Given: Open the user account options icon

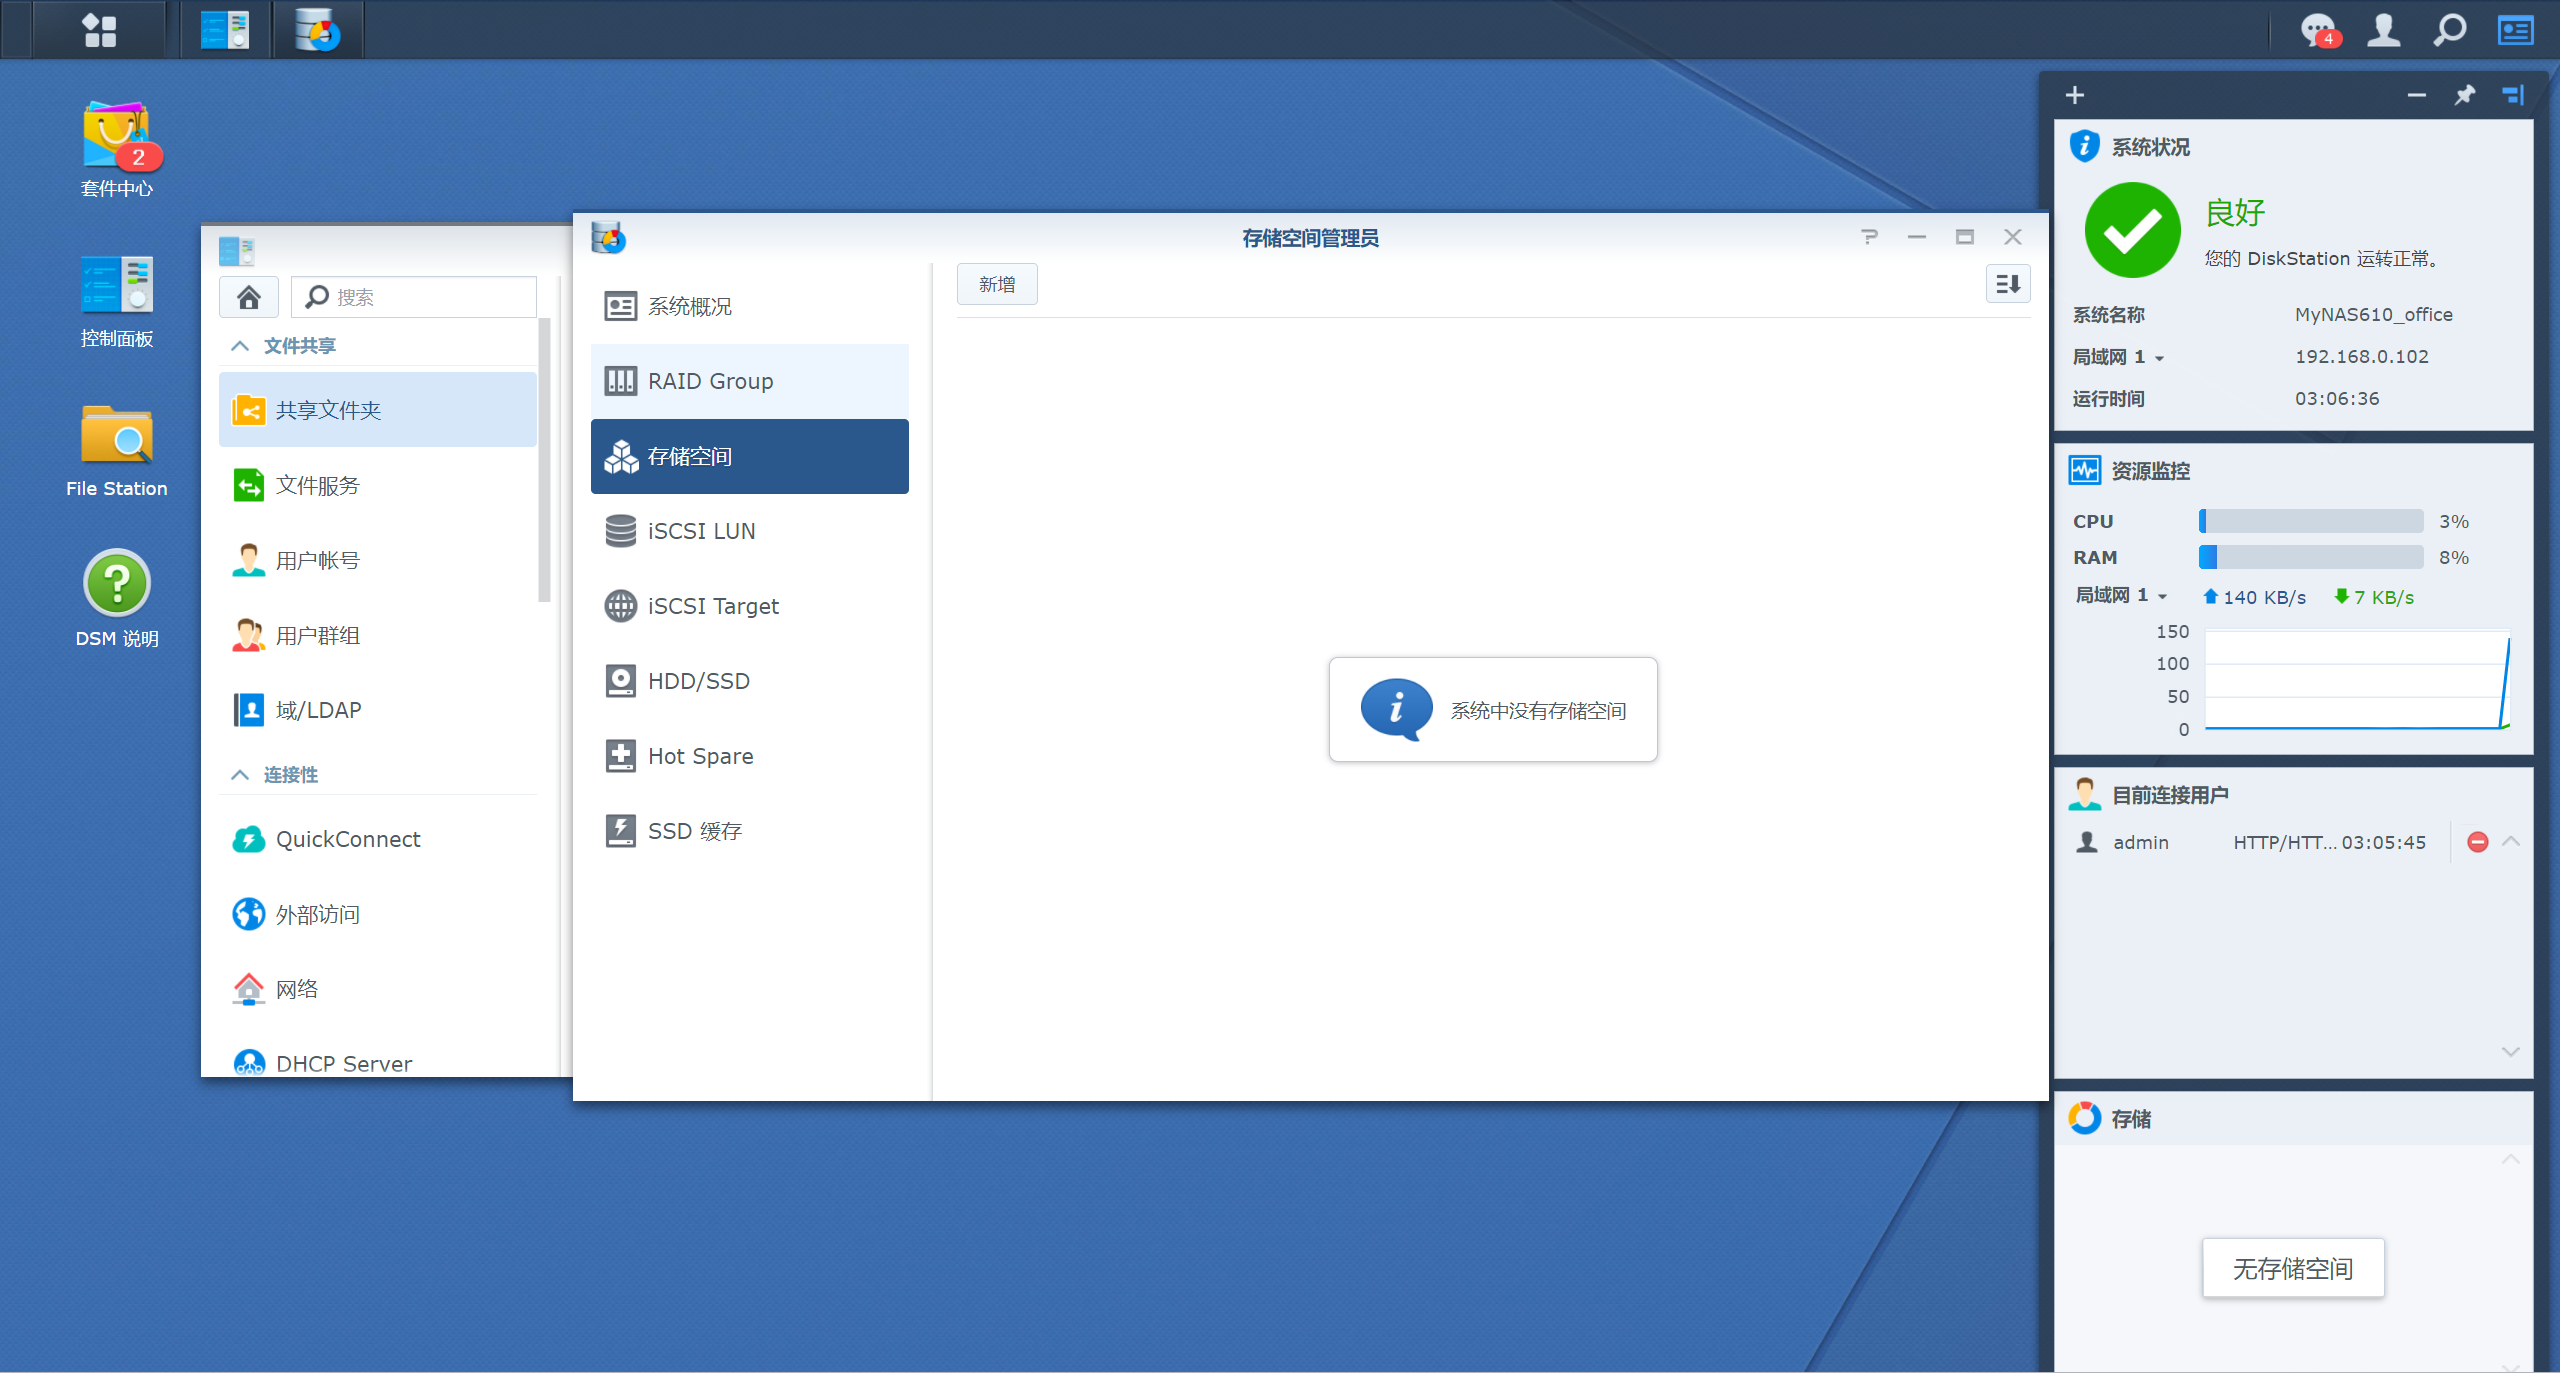Looking at the screenshot, I should [2384, 30].
